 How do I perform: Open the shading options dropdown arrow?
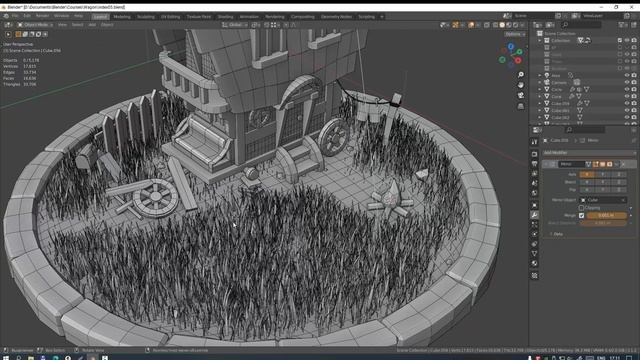[x=523, y=25]
